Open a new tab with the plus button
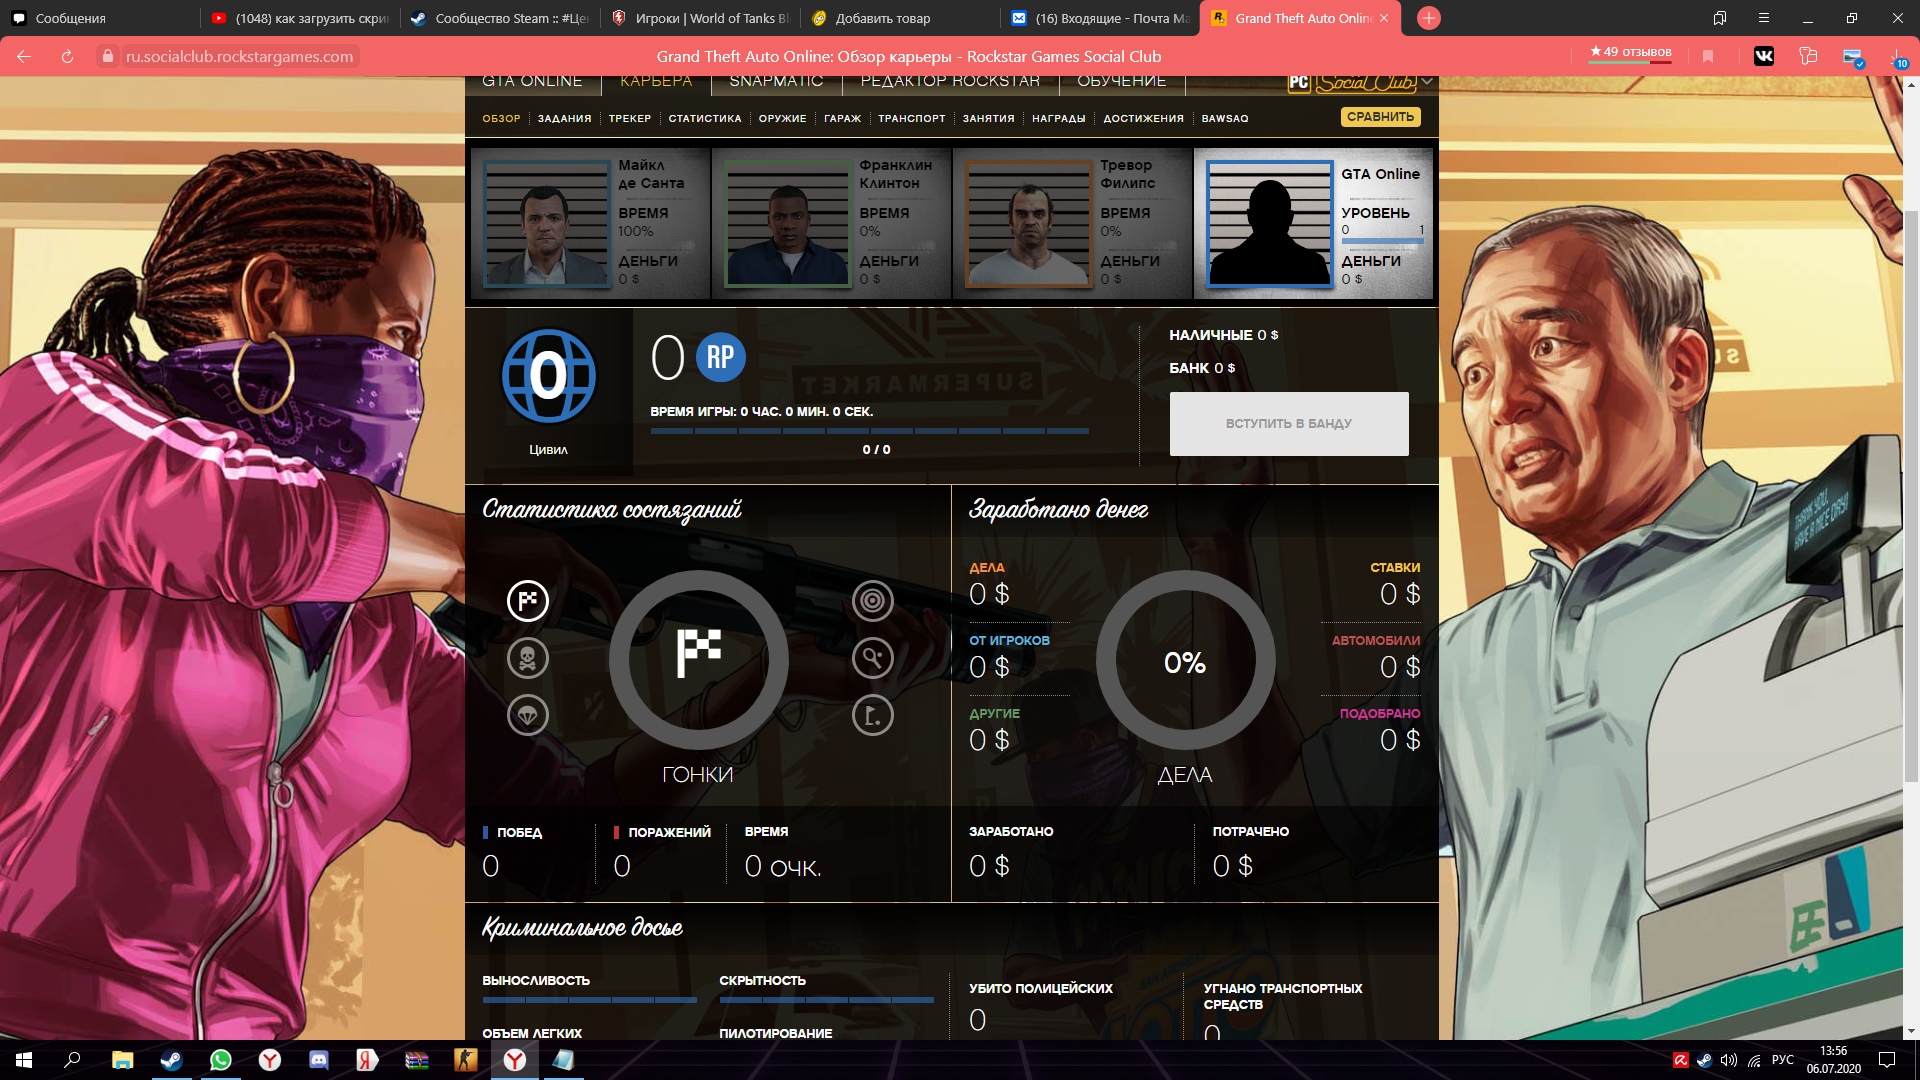The height and width of the screenshot is (1080, 1920). tap(1429, 18)
